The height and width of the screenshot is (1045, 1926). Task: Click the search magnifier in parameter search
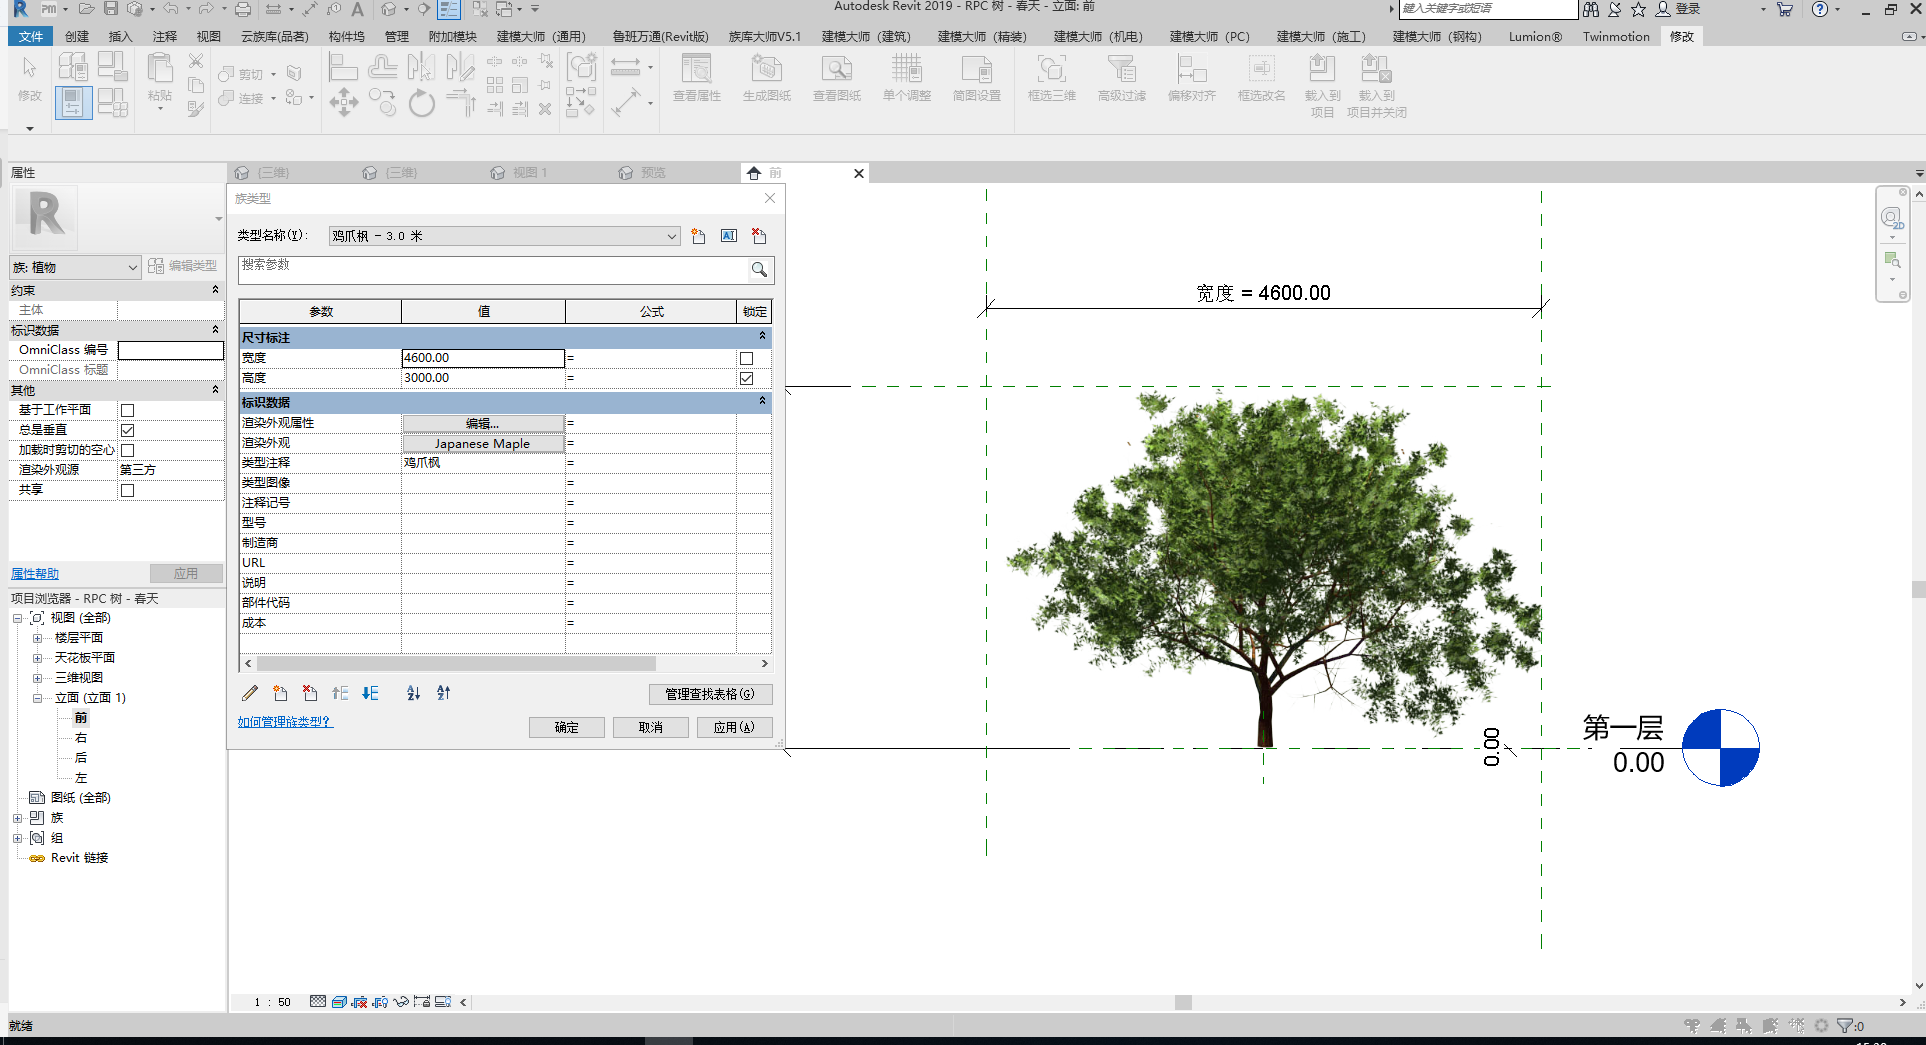(759, 270)
